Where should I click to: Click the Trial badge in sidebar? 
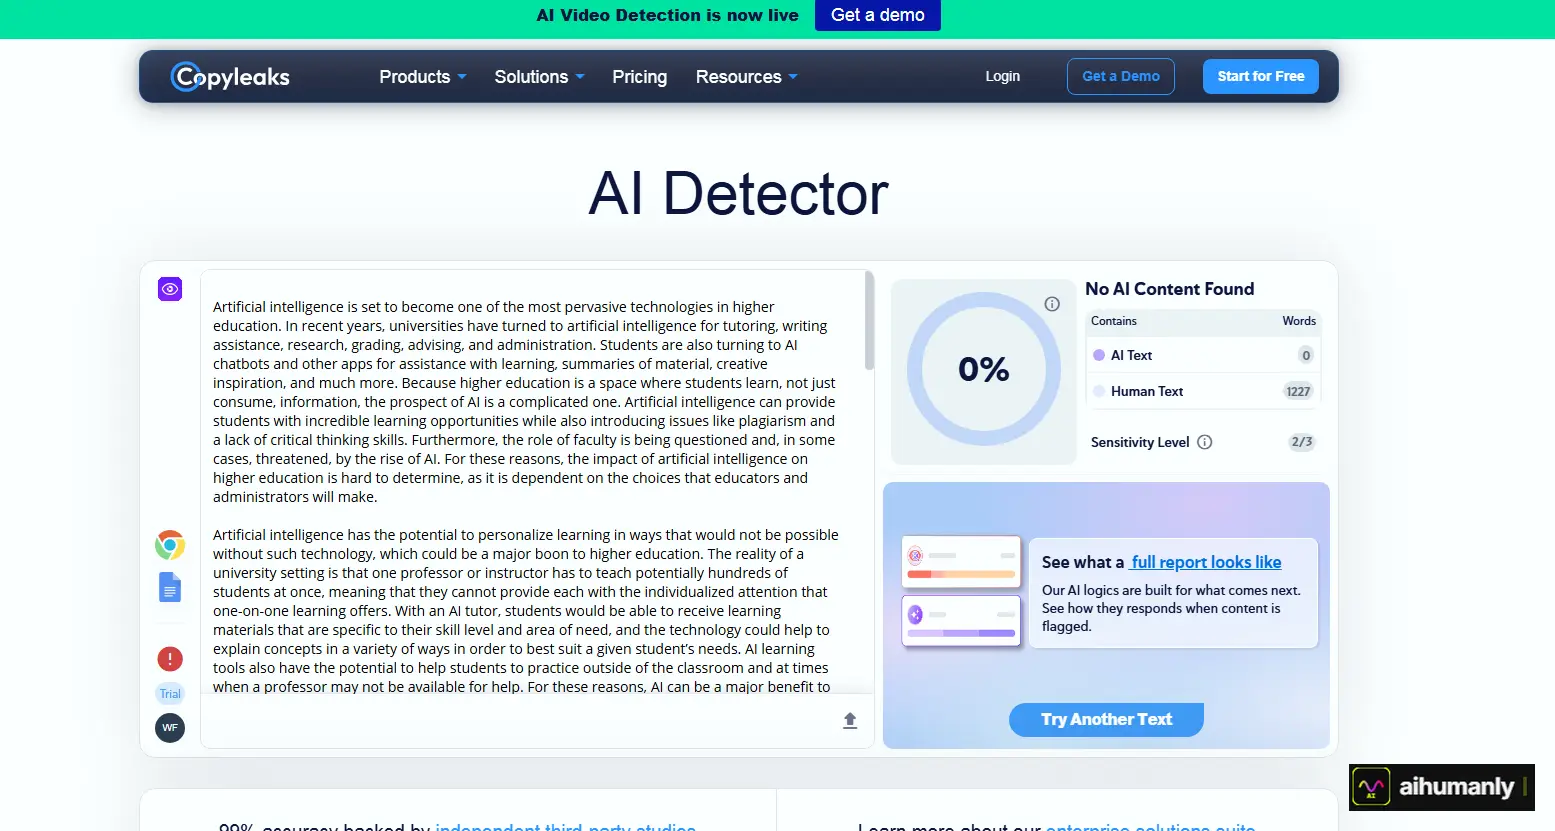170,694
